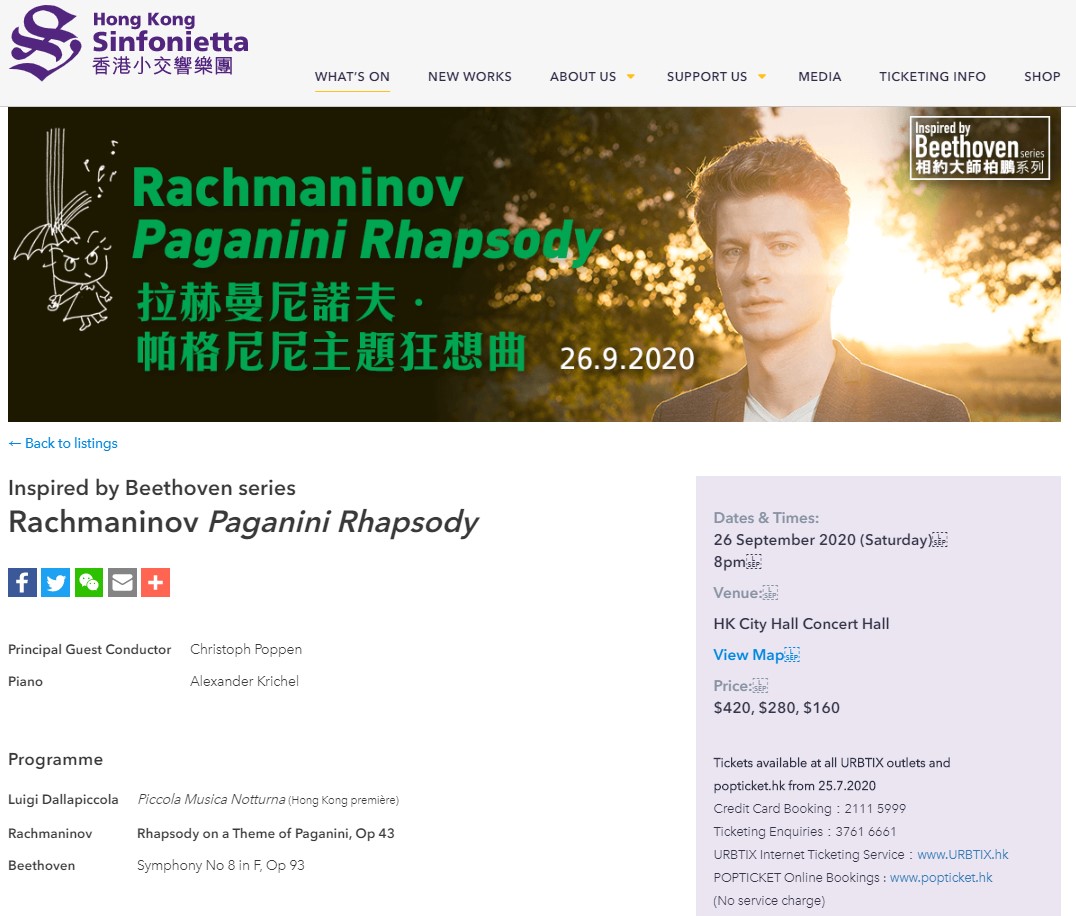Share on Facebook icon
Viewport: 1076px width, 916px height.
pyautogui.click(x=23, y=583)
